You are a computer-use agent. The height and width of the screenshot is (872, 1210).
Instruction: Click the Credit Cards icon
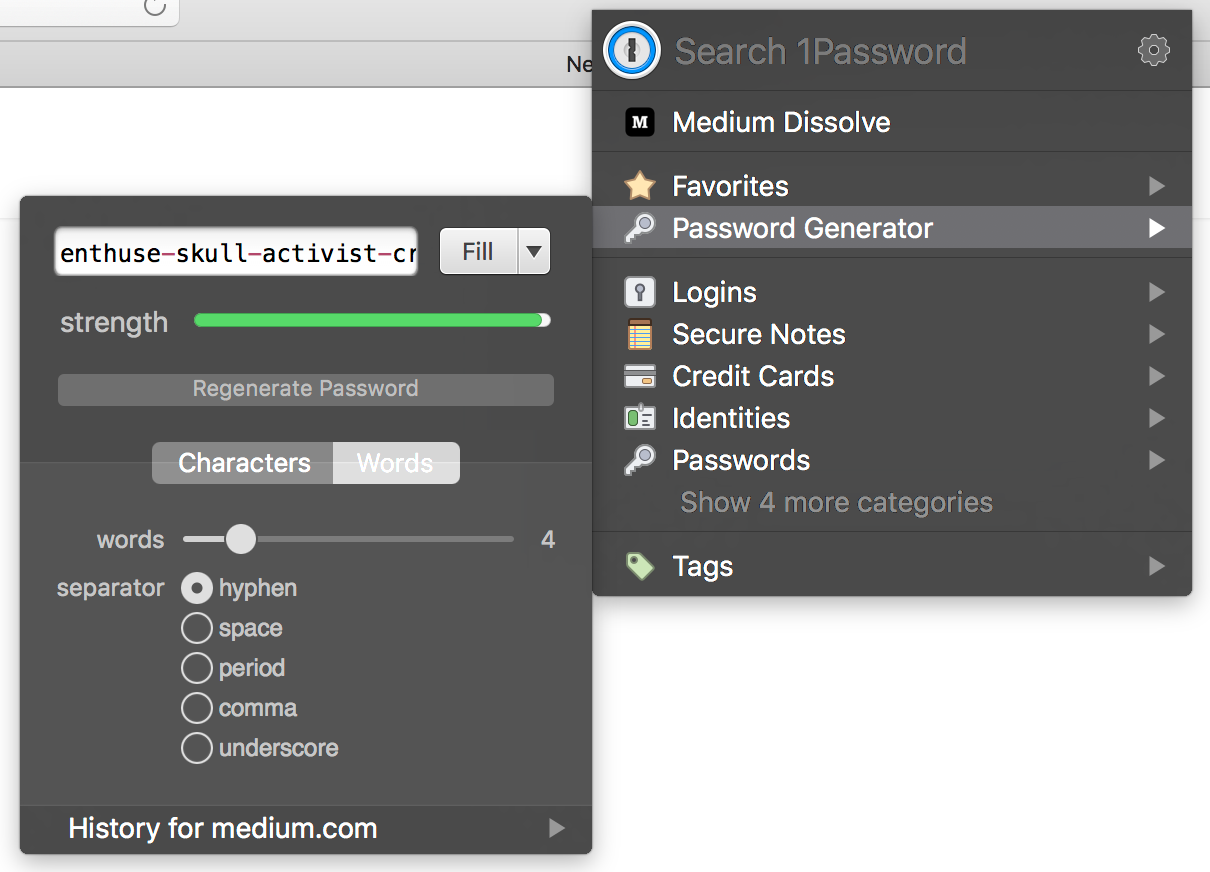pos(640,376)
